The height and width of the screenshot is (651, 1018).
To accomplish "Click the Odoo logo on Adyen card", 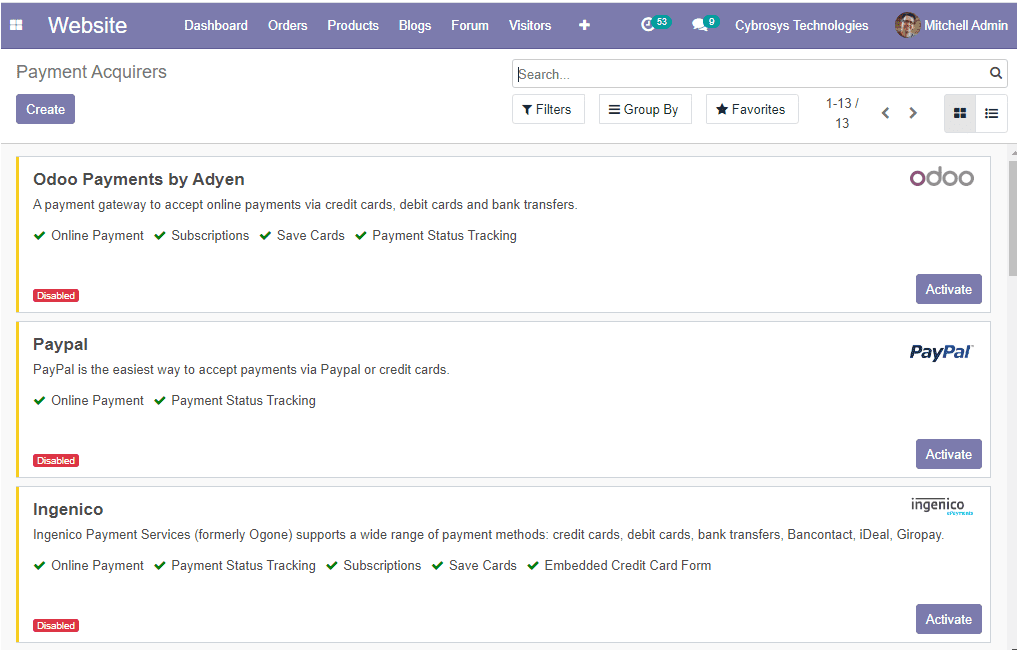I will 941,177.
